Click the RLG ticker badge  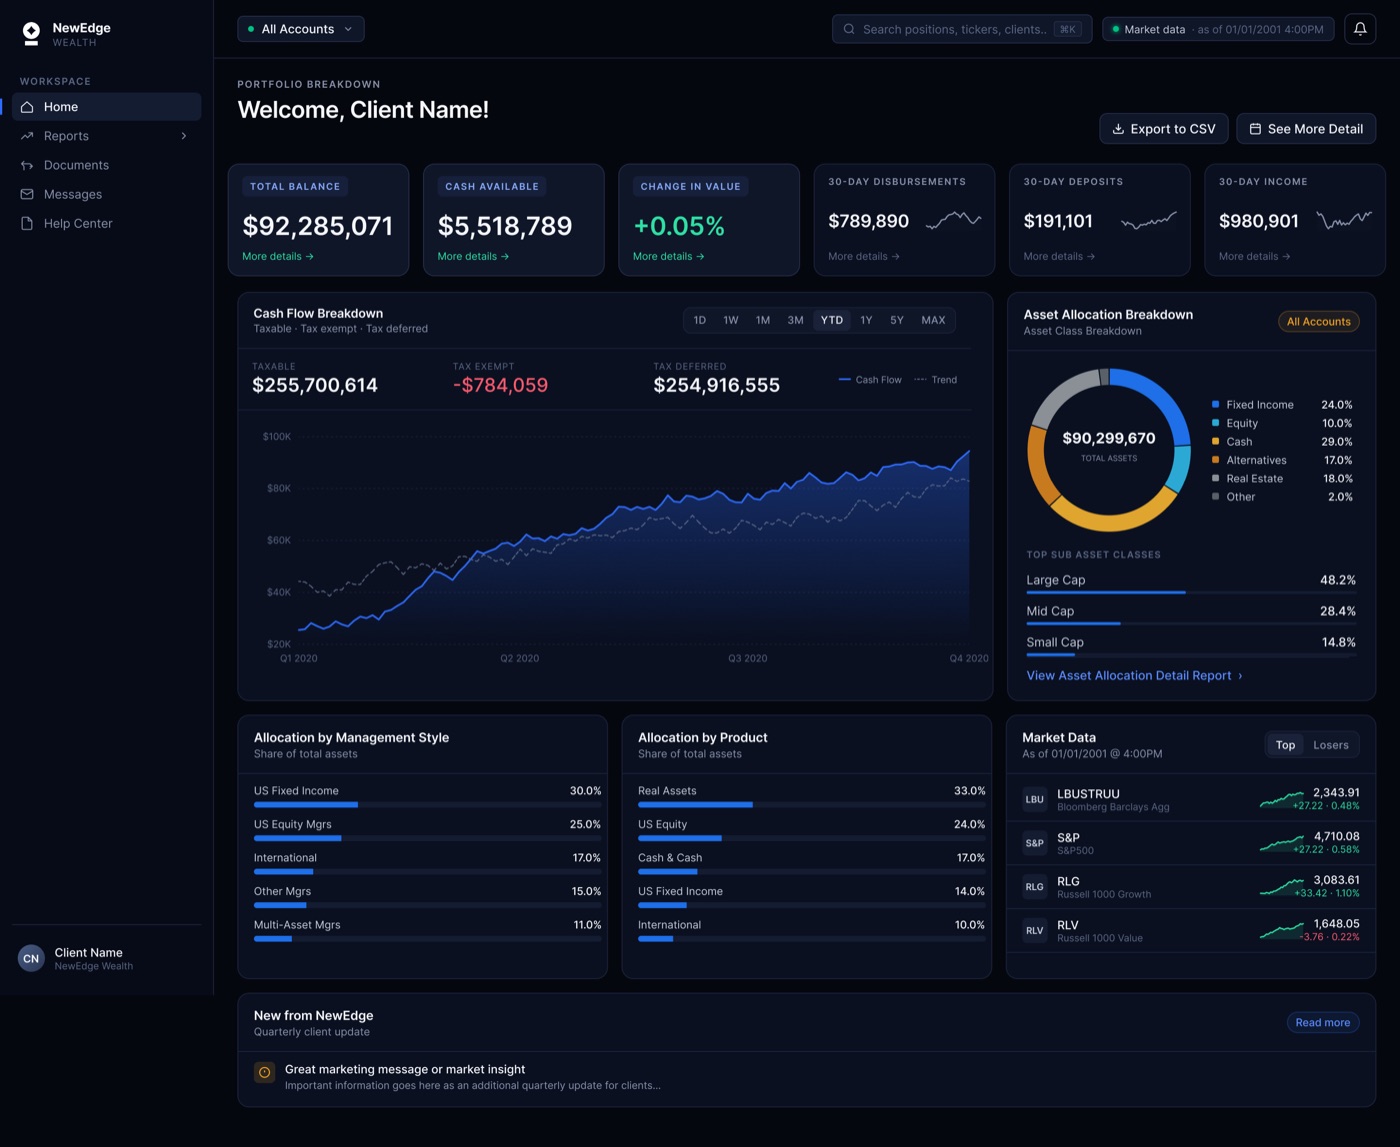[1035, 887]
